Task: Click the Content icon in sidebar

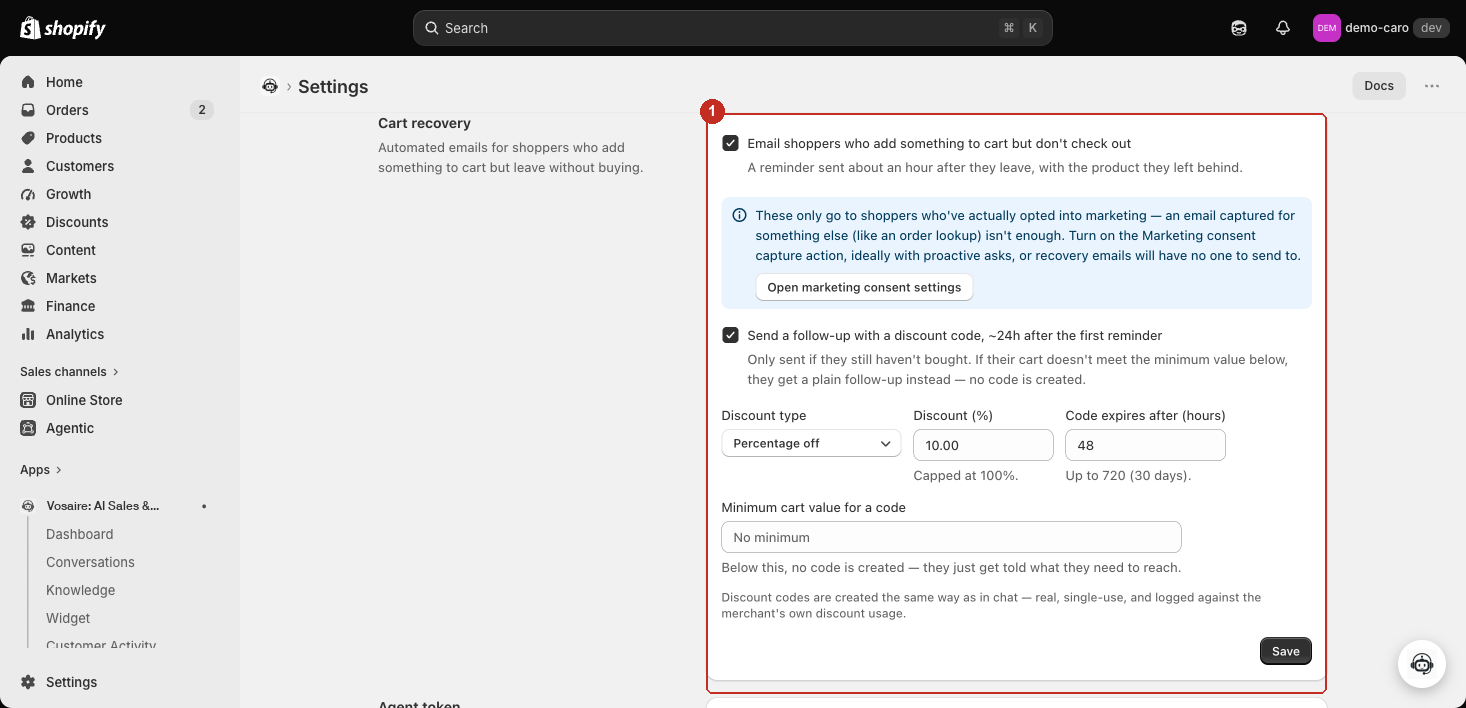Action: [x=28, y=250]
